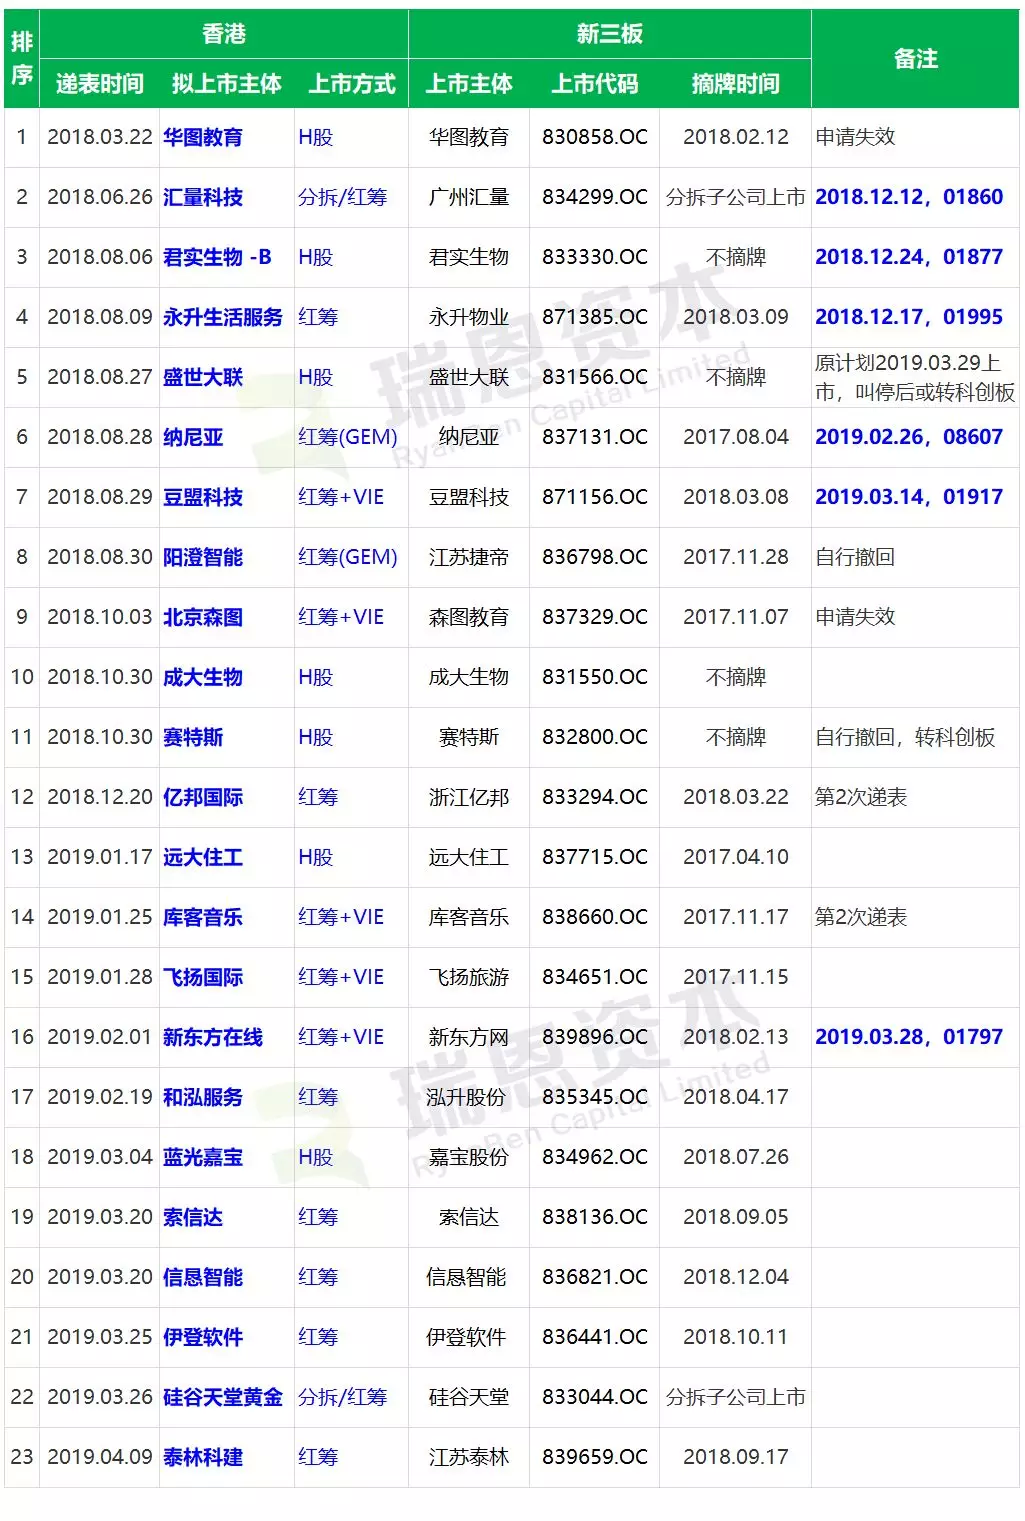Click code 839659.OC in last row

pos(595,1457)
